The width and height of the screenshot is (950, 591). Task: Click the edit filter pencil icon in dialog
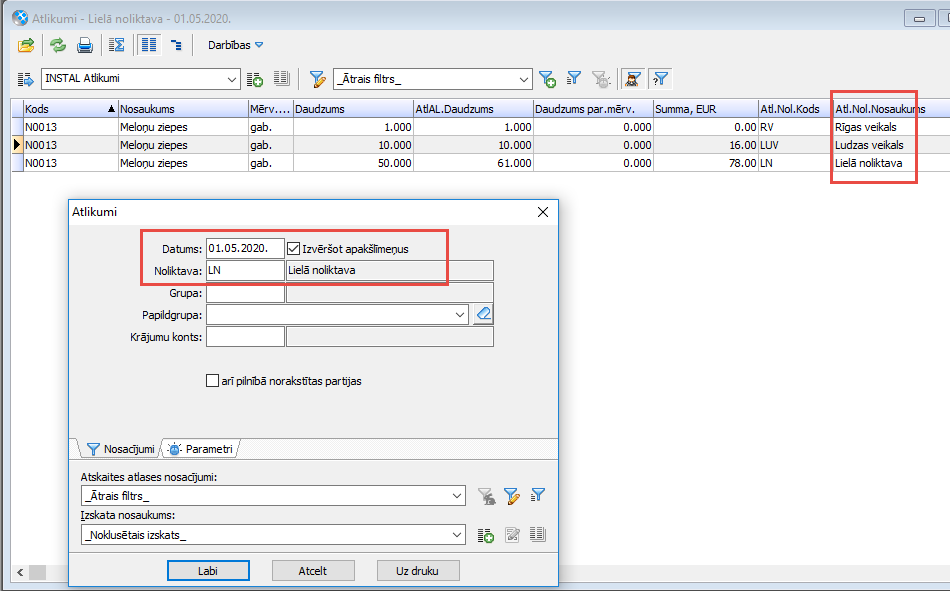click(x=511, y=495)
